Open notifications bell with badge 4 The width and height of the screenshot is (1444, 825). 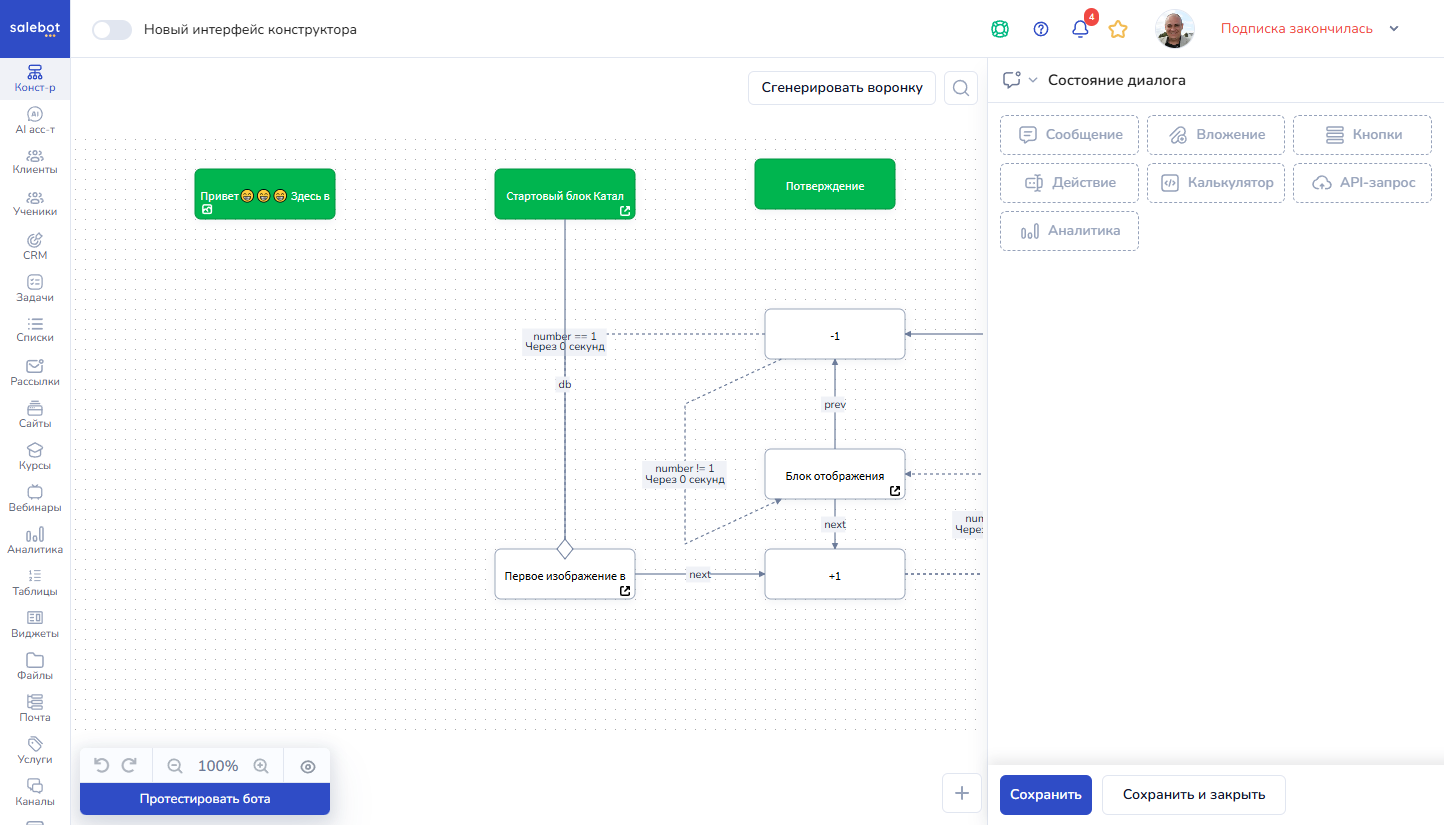click(x=1081, y=28)
